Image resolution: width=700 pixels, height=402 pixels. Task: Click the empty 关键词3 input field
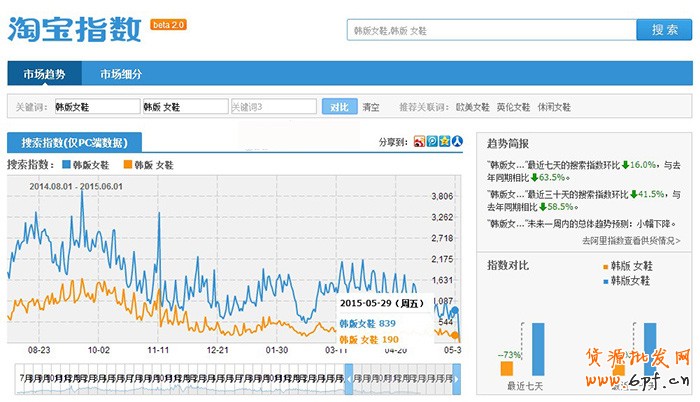point(273,106)
